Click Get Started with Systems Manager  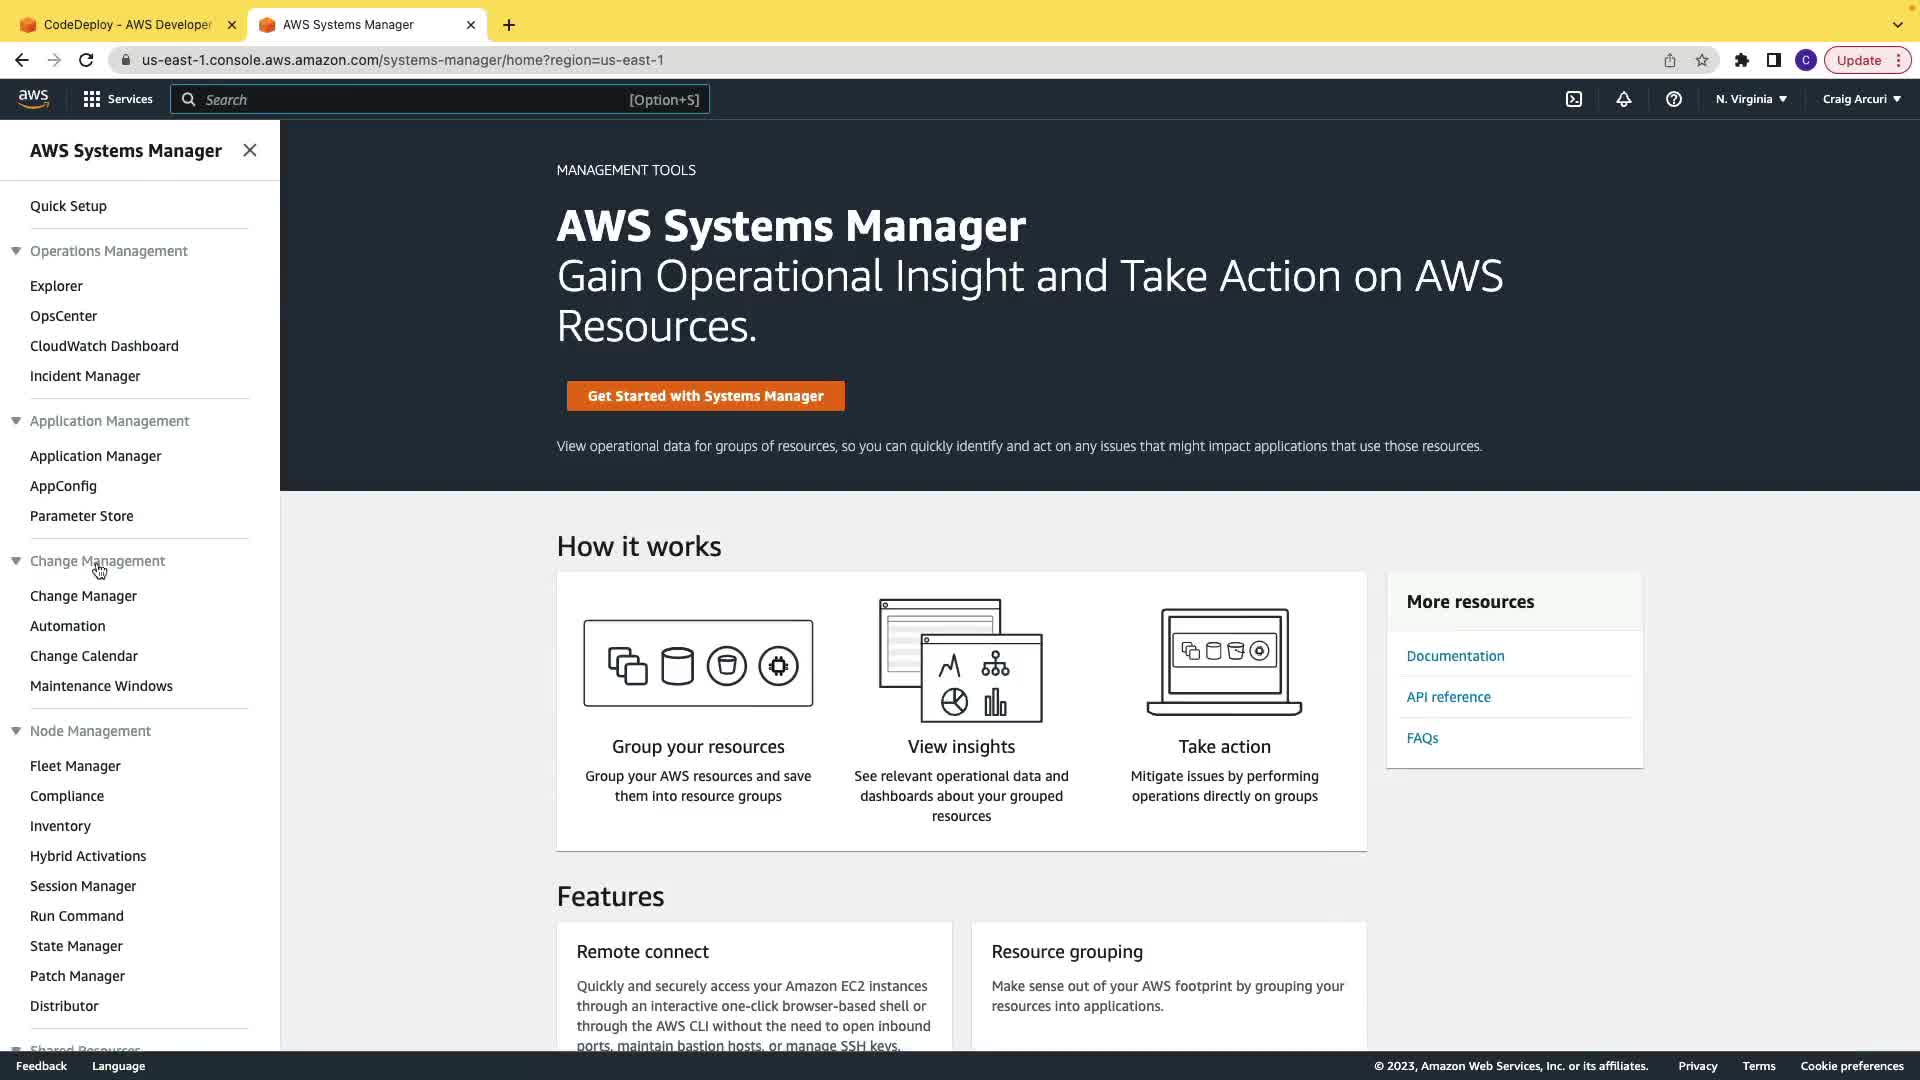[x=705, y=396]
